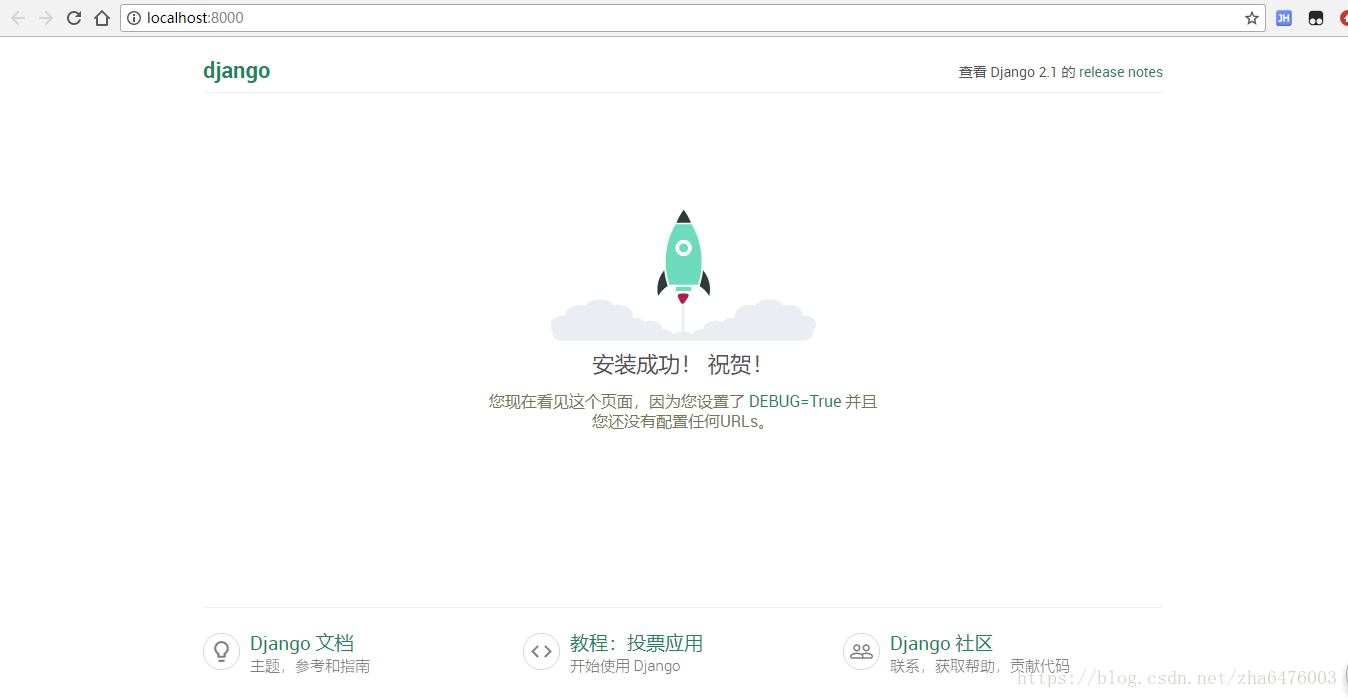Open the Django 文档 link
The width and height of the screenshot is (1348, 698).
point(302,643)
